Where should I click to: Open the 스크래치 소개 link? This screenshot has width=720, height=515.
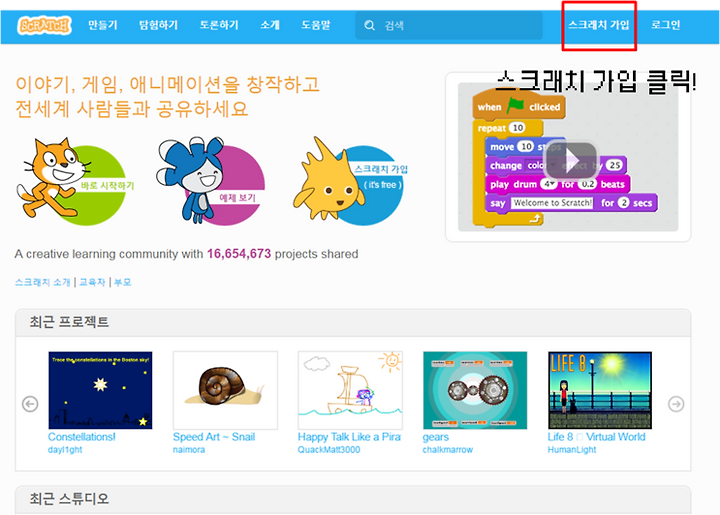(x=43, y=282)
